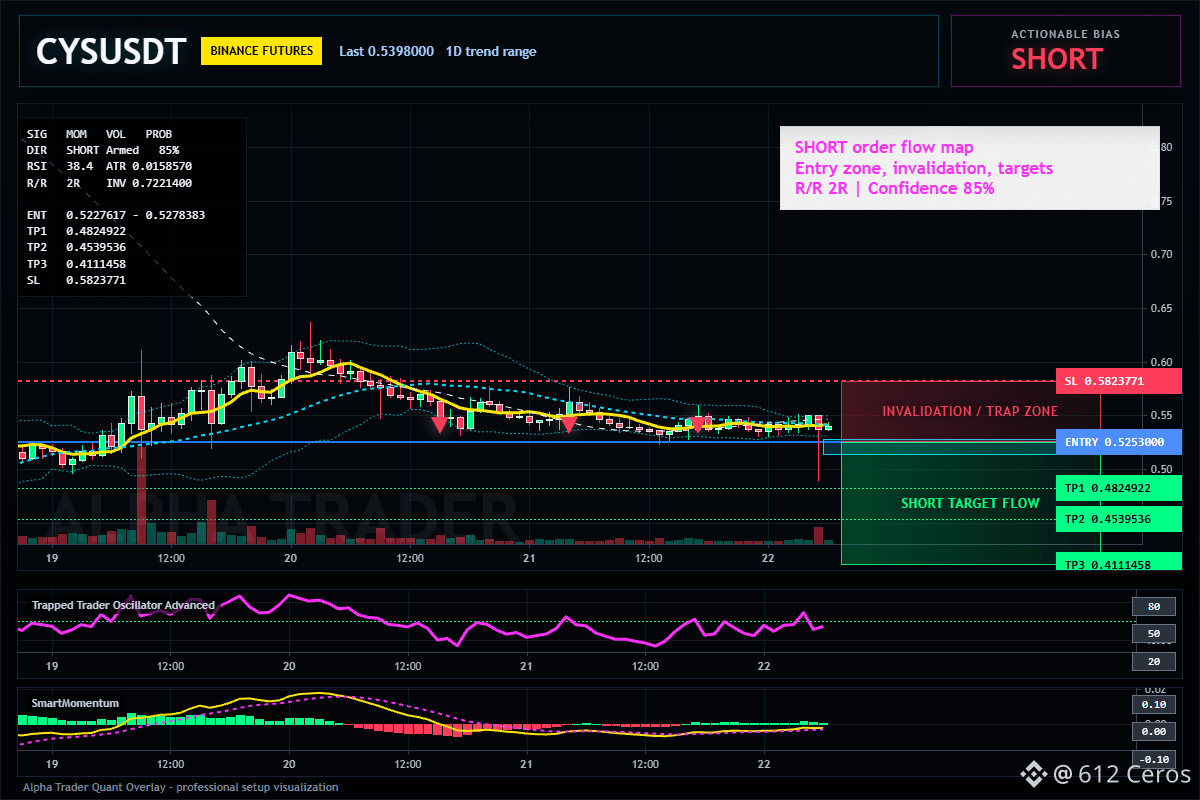Select the TP1 0.4824922 price tag
1200x800 pixels.
pyautogui.click(x=1118, y=488)
